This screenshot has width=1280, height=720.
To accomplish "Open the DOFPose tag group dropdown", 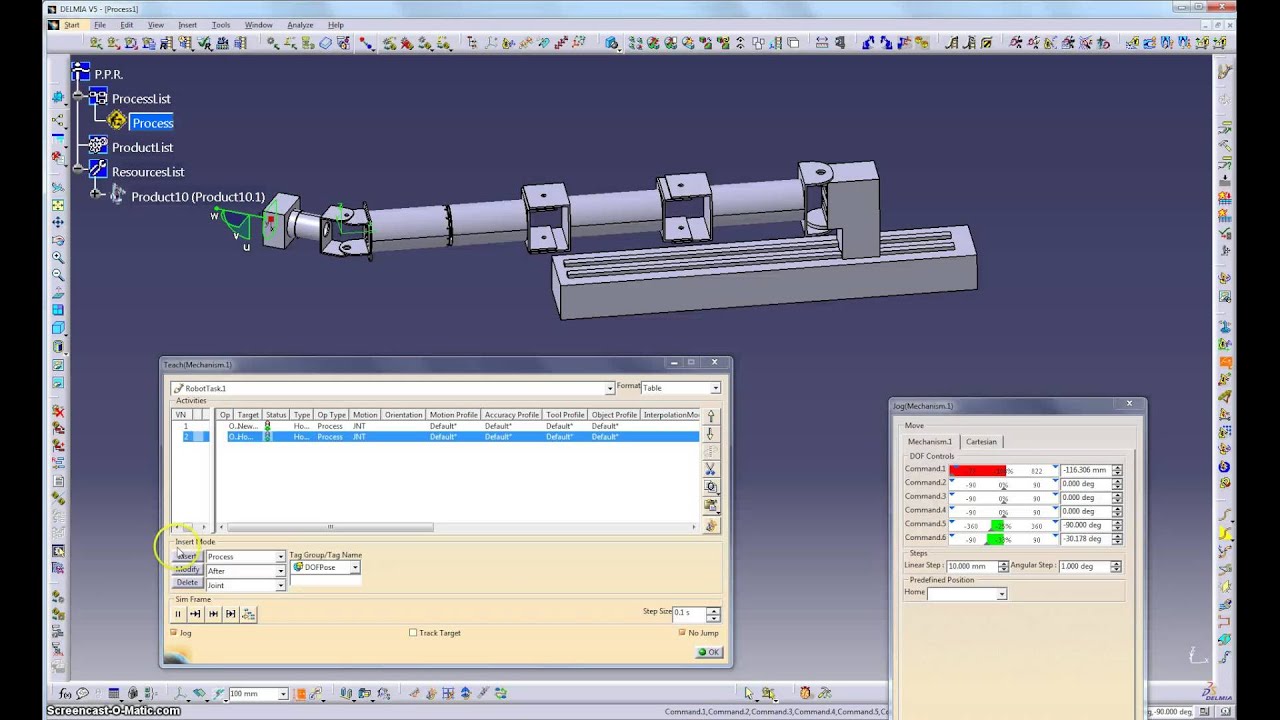I will point(355,567).
